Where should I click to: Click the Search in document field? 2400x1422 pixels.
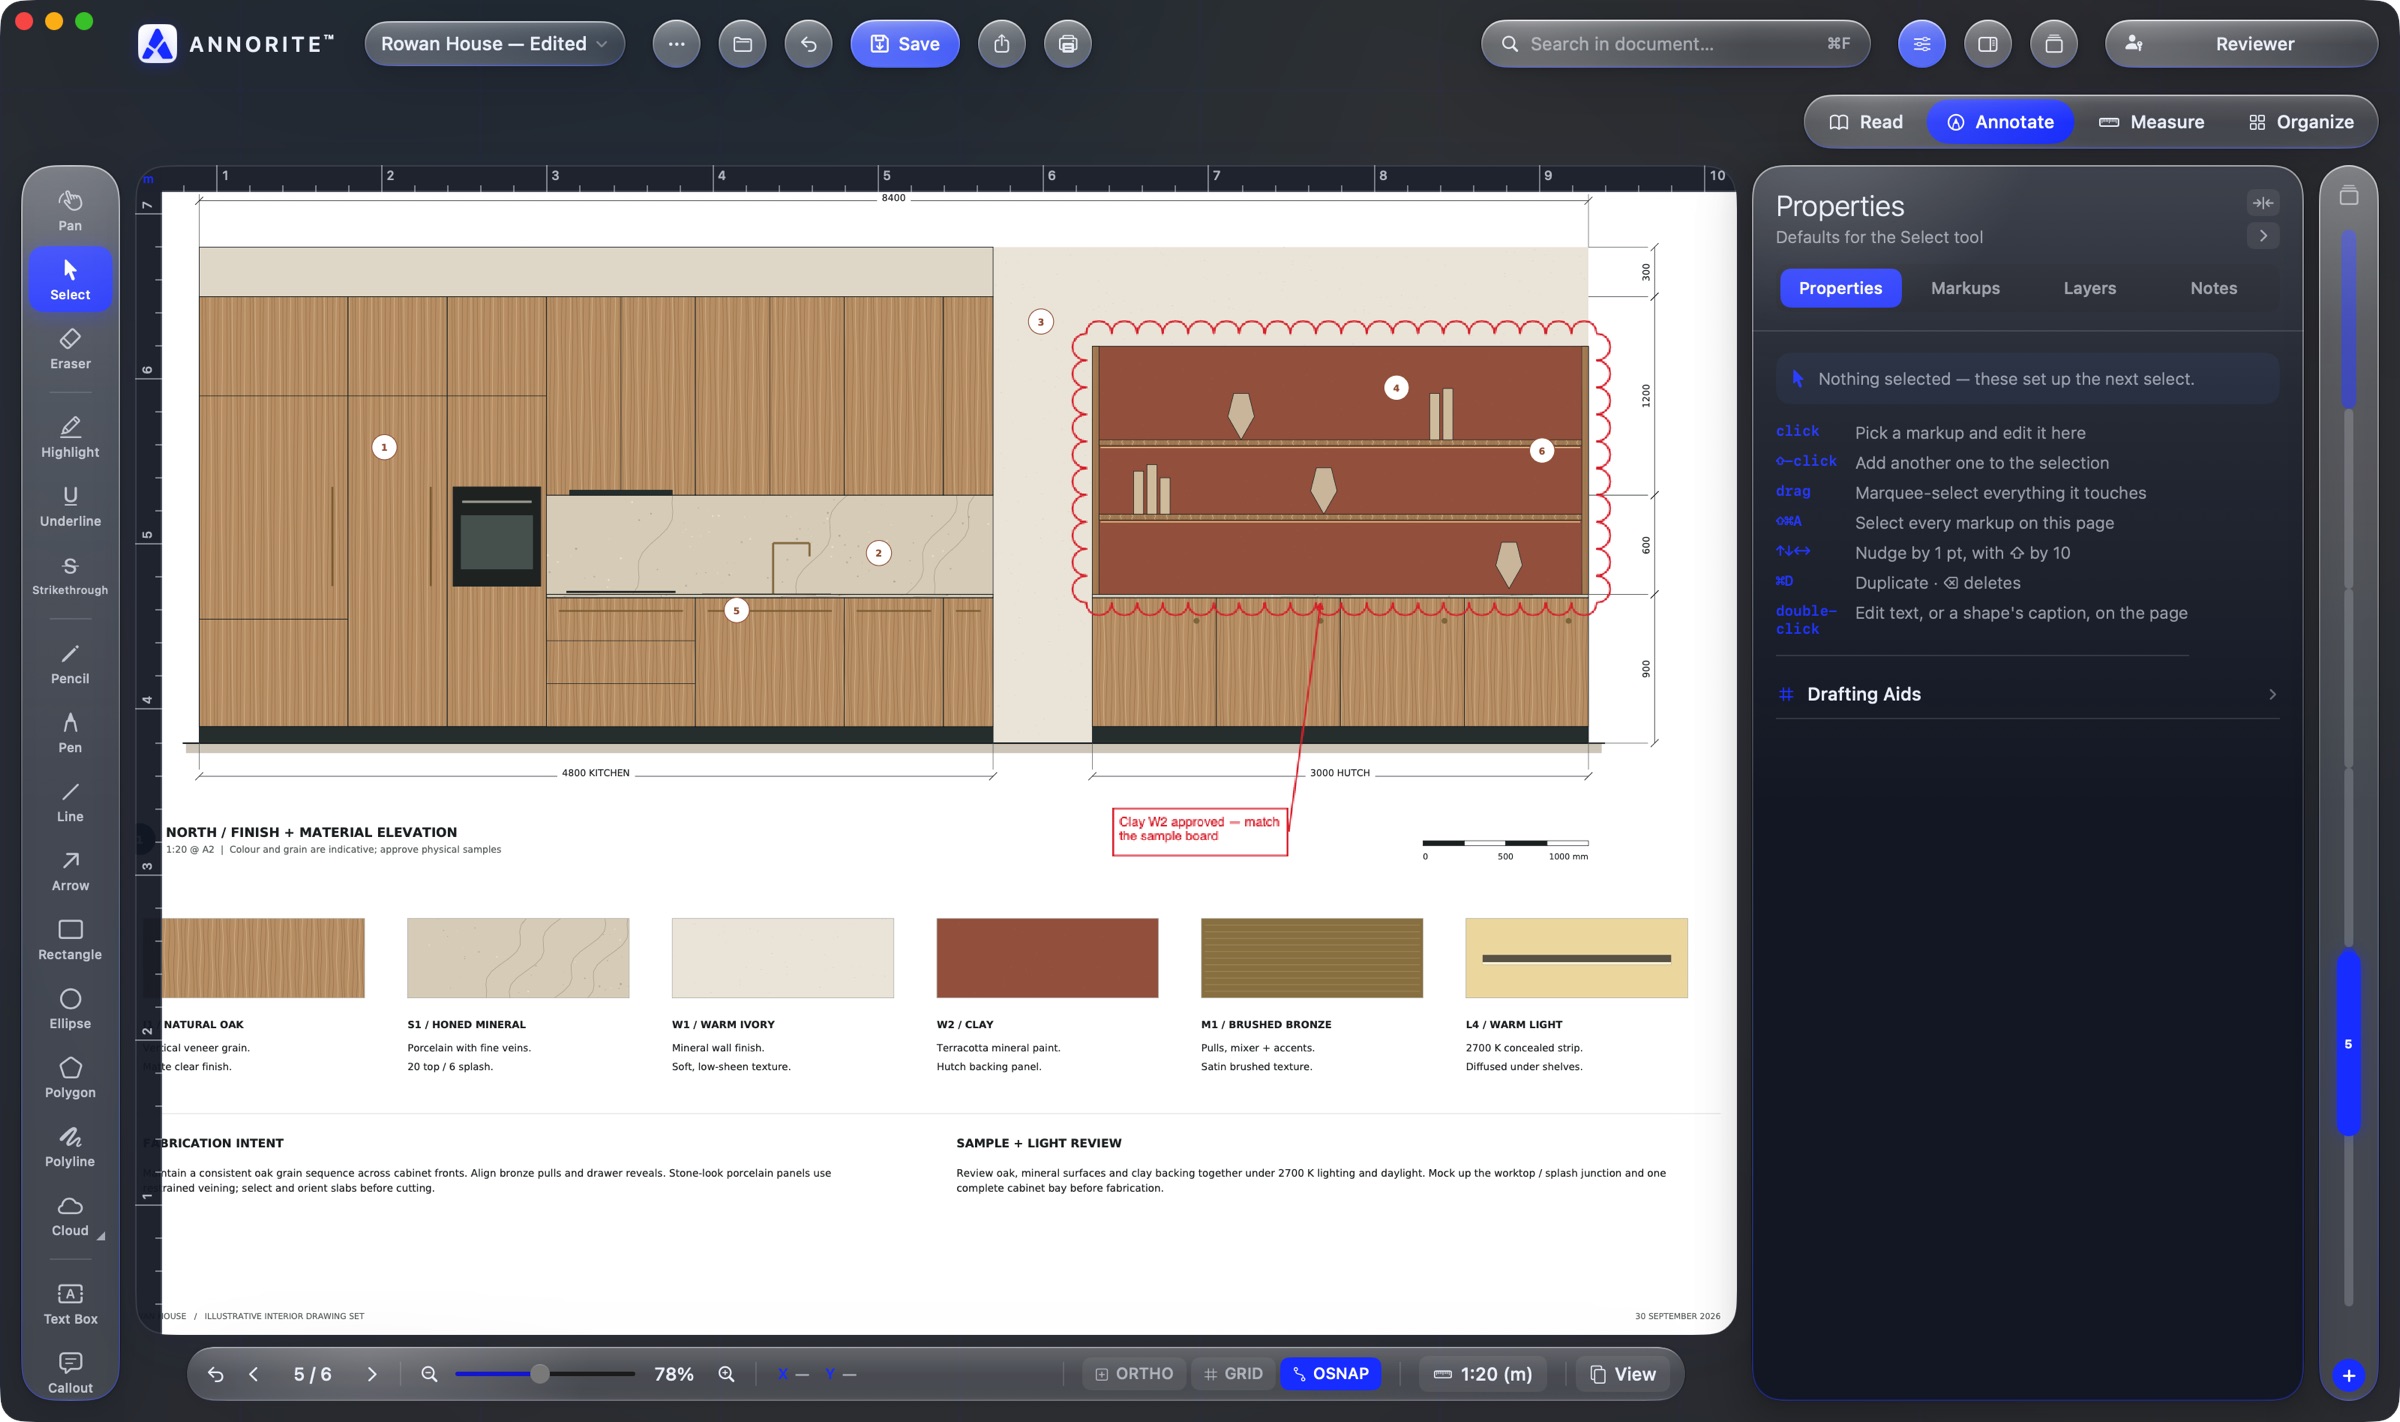click(1674, 44)
